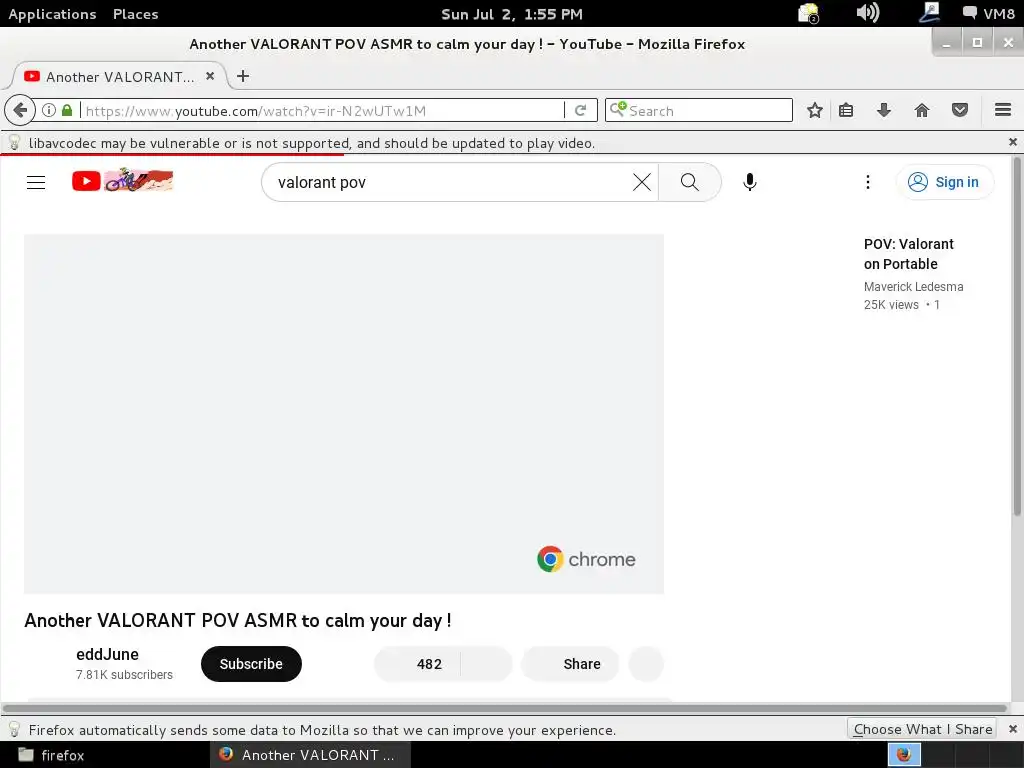The width and height of the screenshot is (1024, 768).
Task: Click the Share button
Action: pos(570,664)
